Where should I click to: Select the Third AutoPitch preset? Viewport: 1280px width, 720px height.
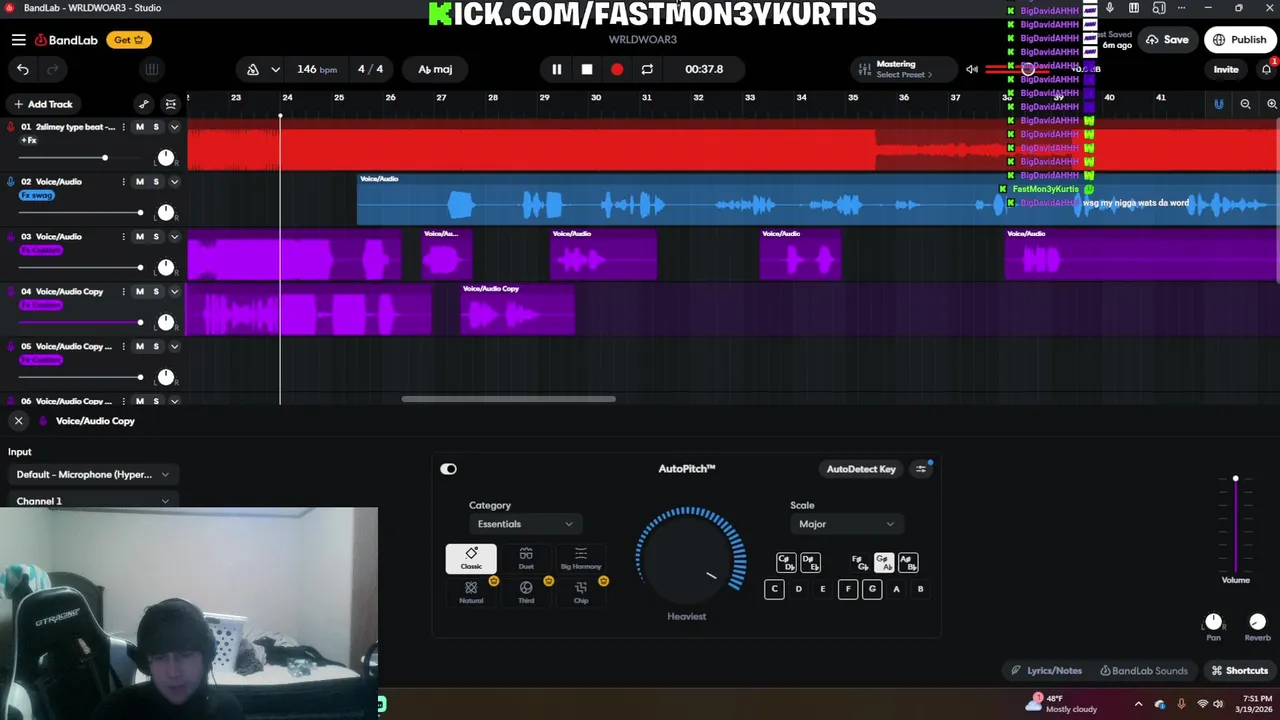526,592
